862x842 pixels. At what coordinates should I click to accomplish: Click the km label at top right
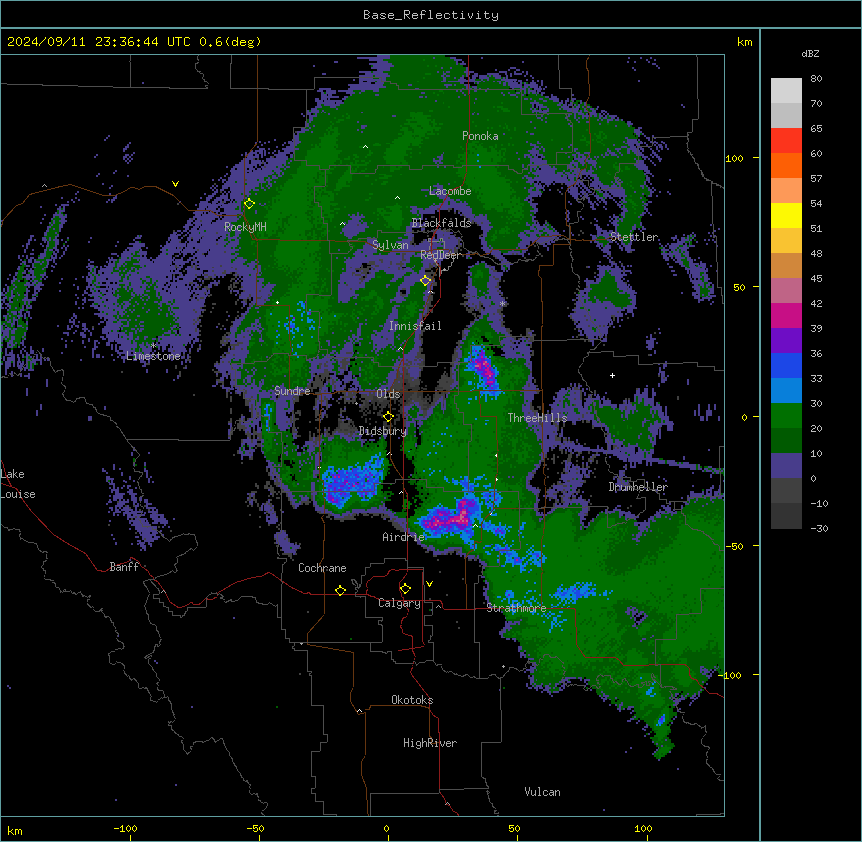tap(745, 42)
